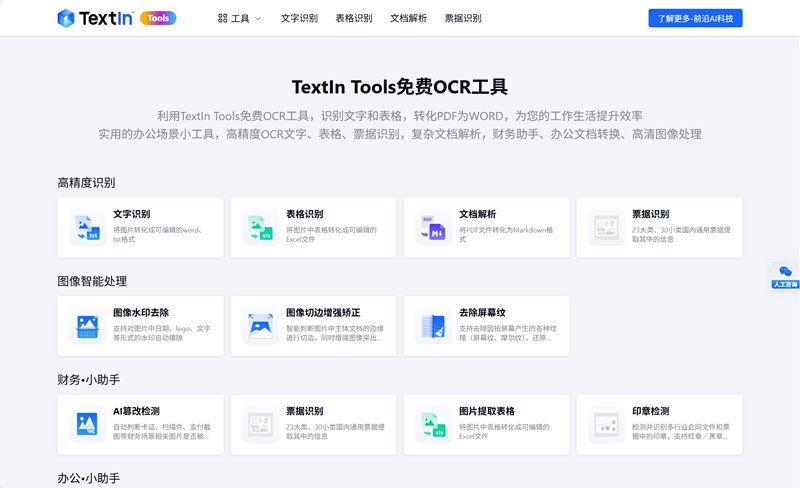Click the 图片提取表格 icon
Screen dimensions: 800x488
click(433, 425)
